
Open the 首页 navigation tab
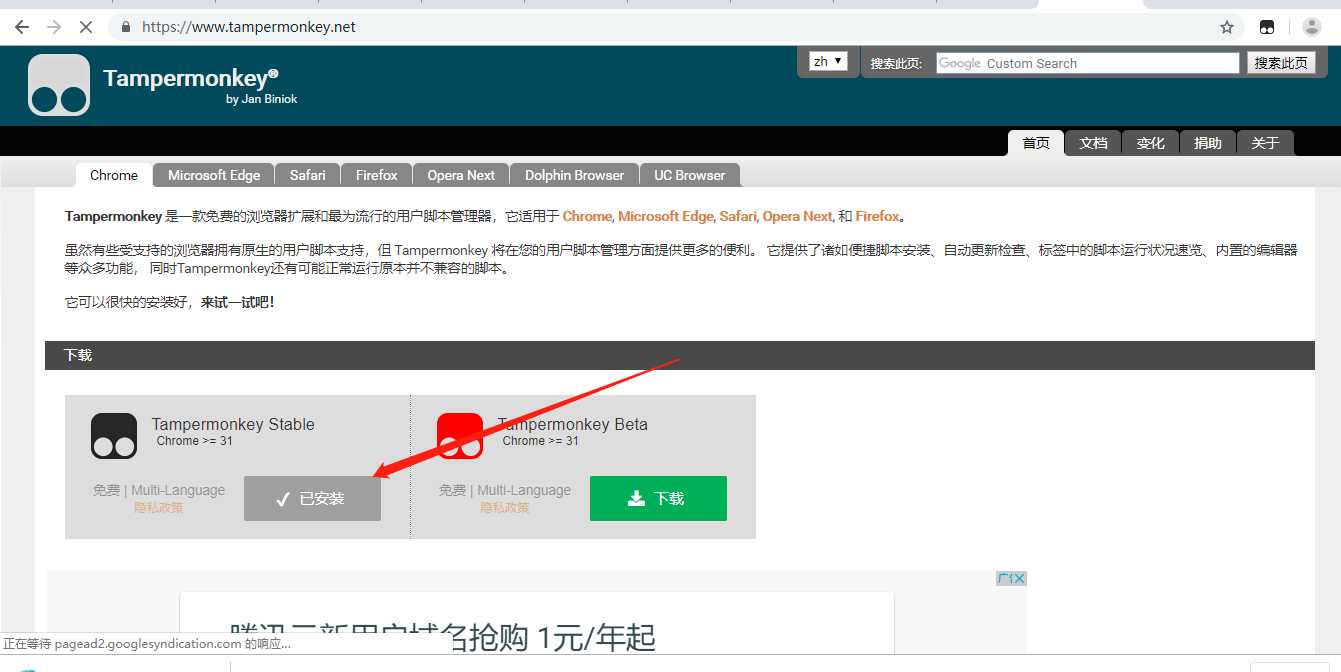coord(1036,143)
